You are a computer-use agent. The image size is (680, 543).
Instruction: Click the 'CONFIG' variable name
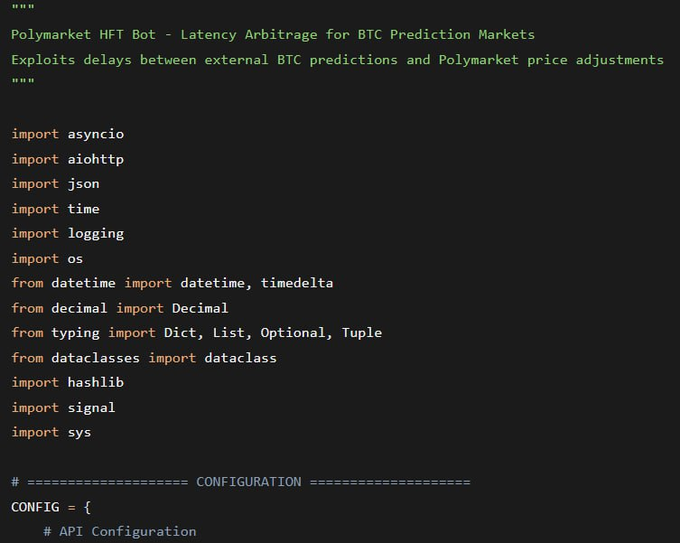click(35, 507)
